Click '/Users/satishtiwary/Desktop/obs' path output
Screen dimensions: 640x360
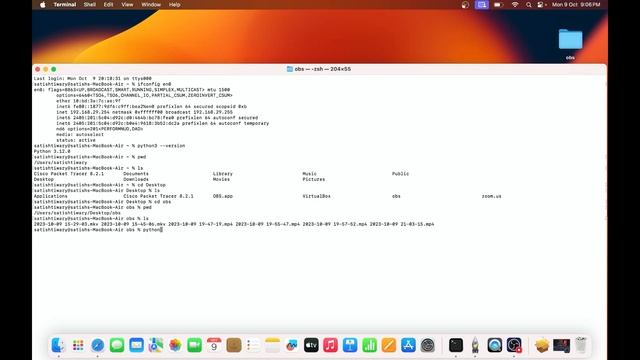[77, 213]
